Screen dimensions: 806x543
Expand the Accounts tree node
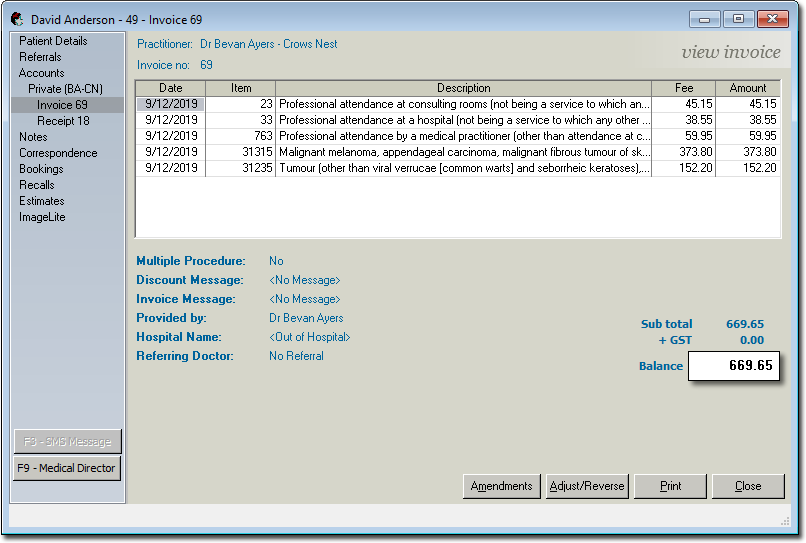pos(41,73)
